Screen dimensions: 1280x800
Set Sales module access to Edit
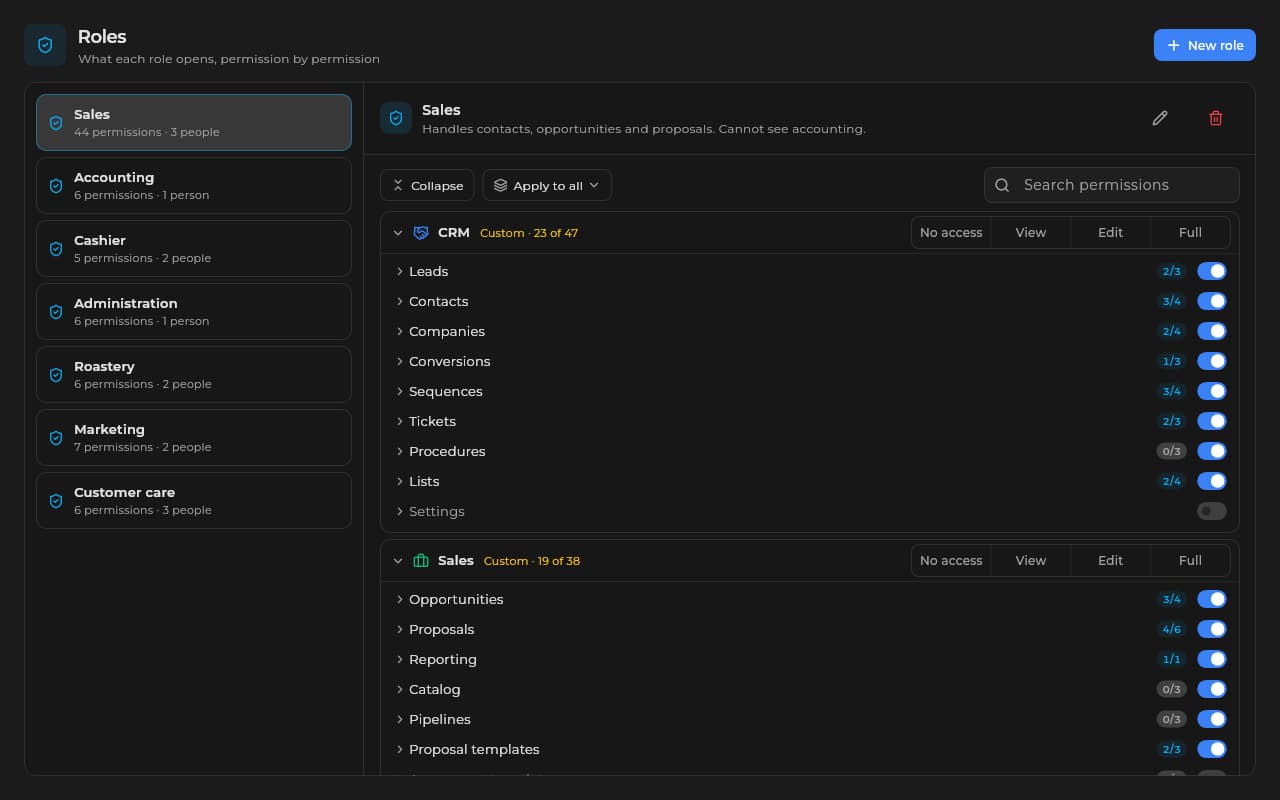tap(1111, 561)
